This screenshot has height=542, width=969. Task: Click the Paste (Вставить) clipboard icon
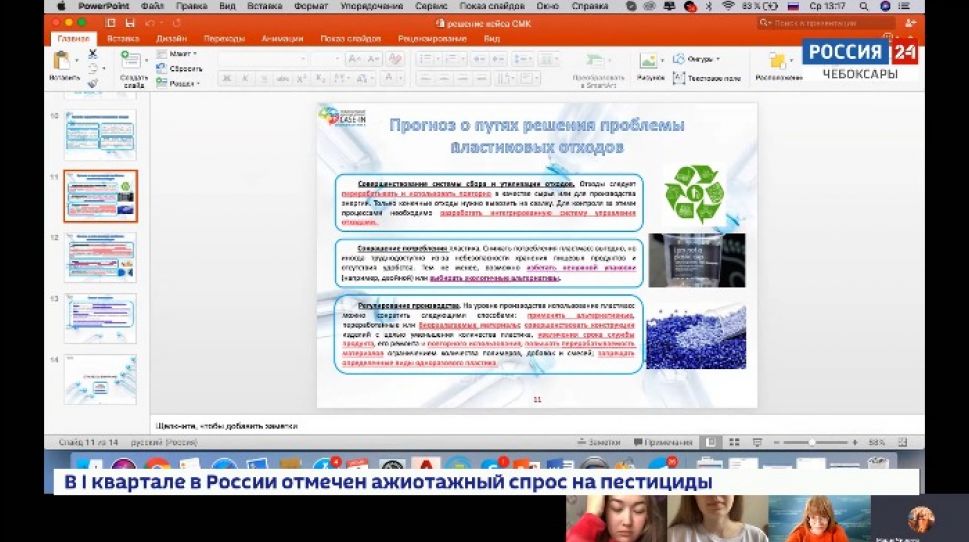point(61,61)
